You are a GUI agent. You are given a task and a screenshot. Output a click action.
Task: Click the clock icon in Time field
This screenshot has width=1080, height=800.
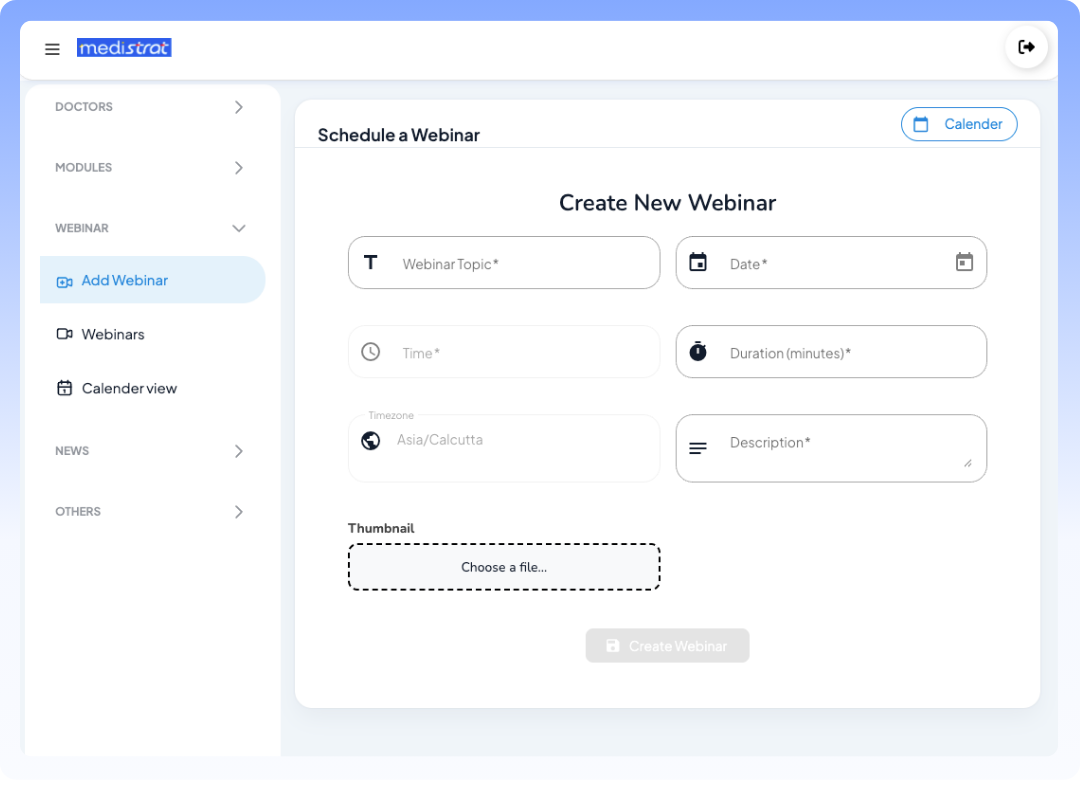click(x=371, y=352)
